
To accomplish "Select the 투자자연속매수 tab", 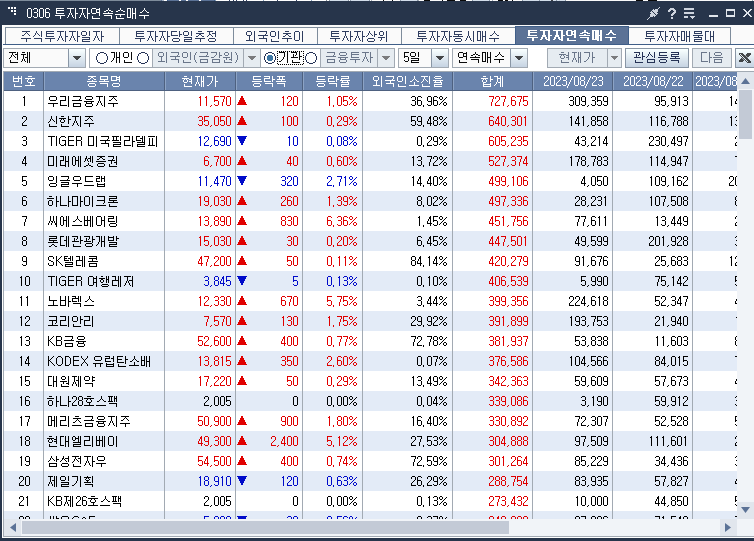I will pos(571,36).
